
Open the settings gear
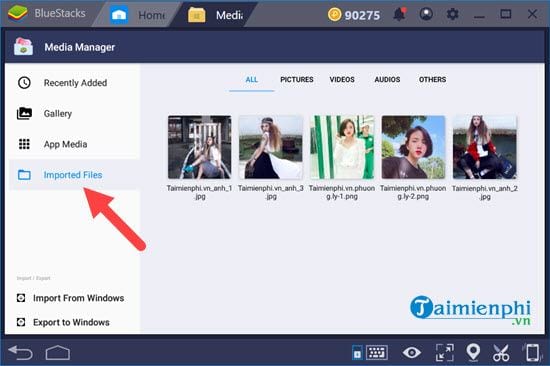coord(452,14)
